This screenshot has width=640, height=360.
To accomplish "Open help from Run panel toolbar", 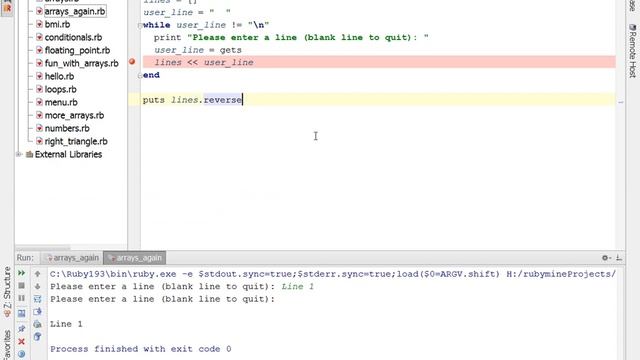I will point(22,354).
